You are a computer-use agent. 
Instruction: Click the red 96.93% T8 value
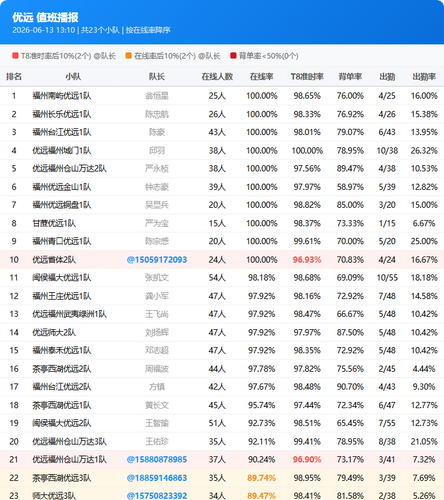(307, 260)
